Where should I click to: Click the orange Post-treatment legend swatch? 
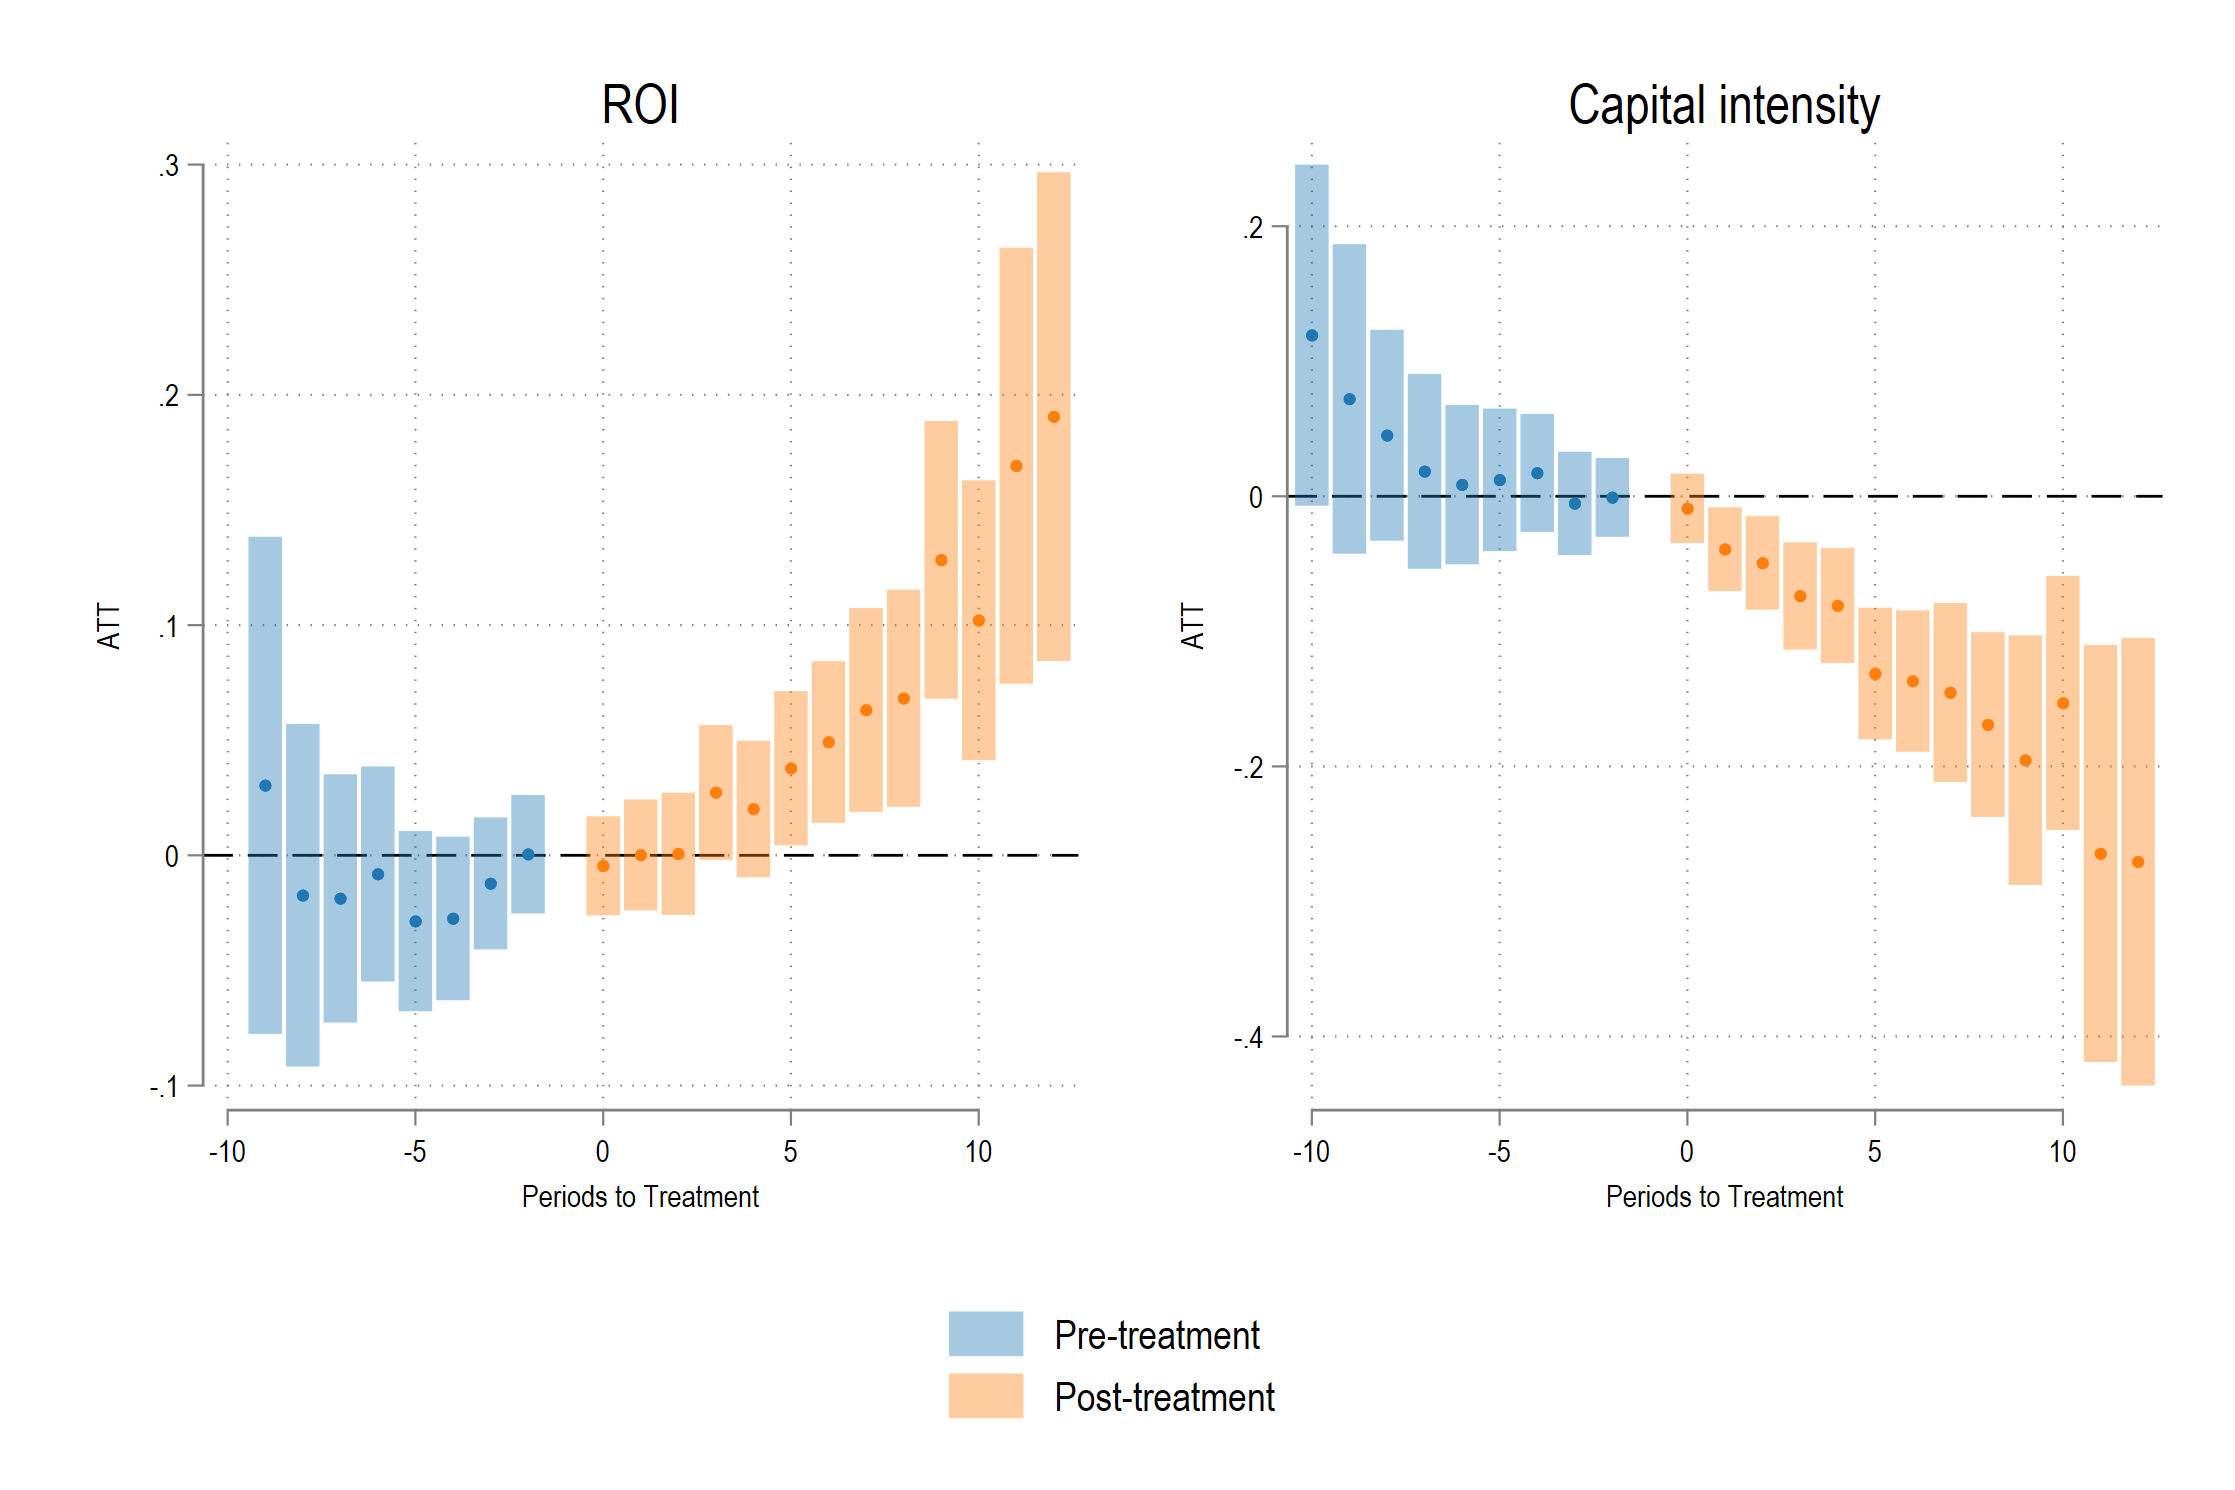pos(985,1395)
